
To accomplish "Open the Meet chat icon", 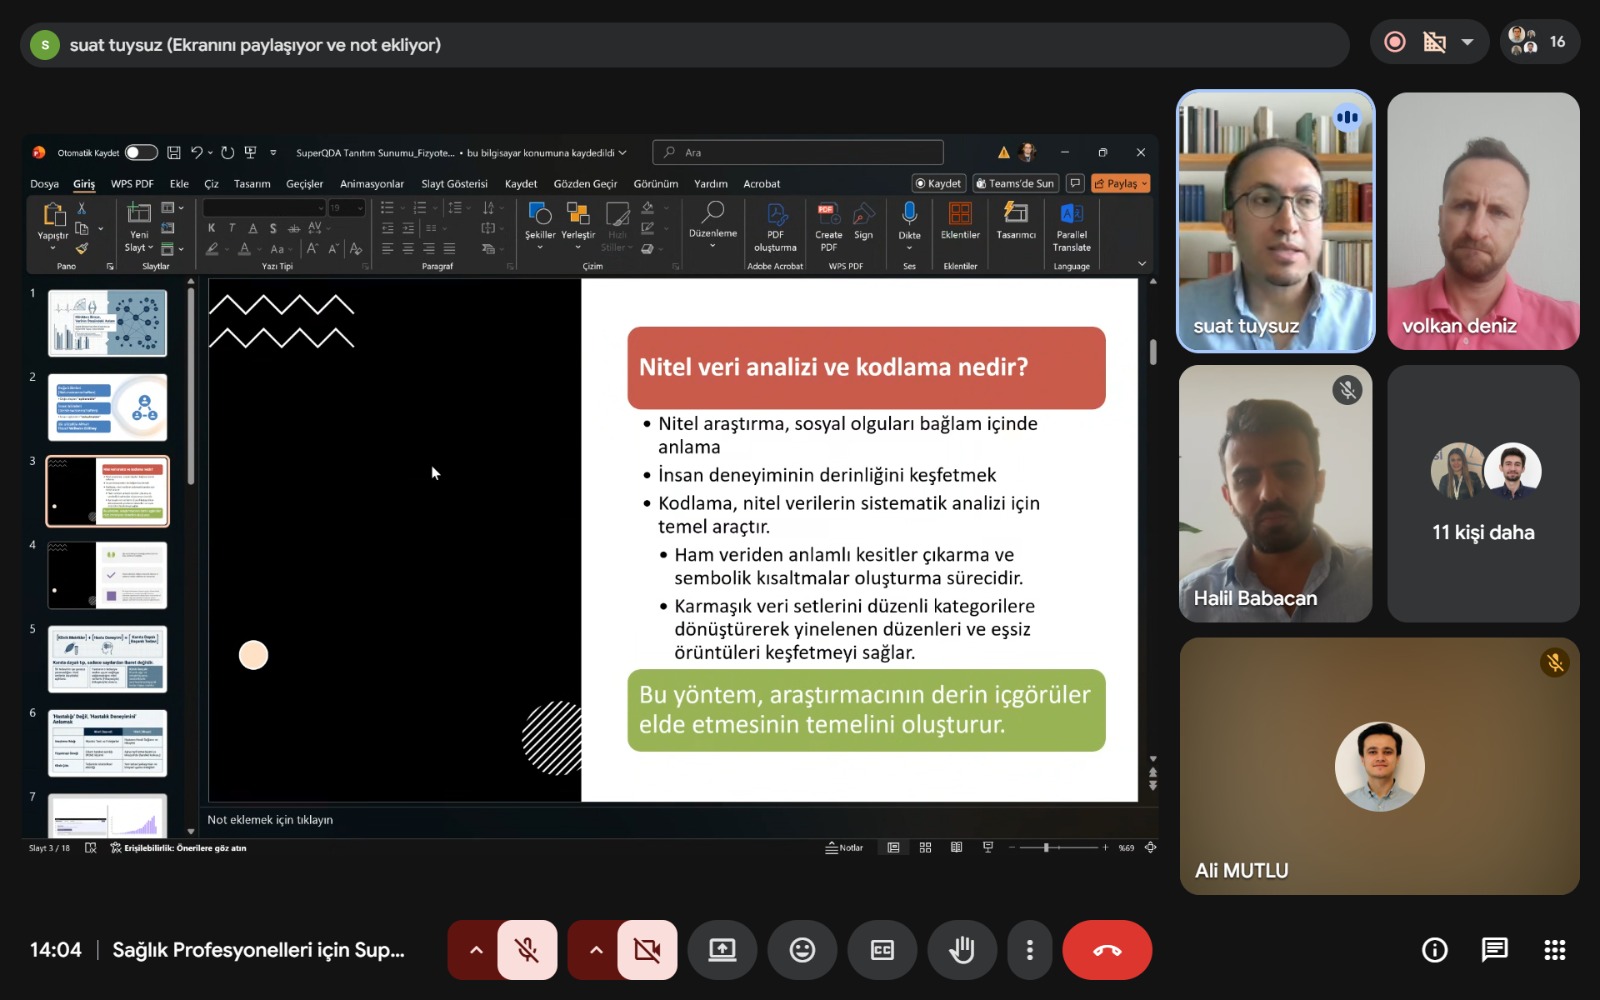I will [1495, 950].
